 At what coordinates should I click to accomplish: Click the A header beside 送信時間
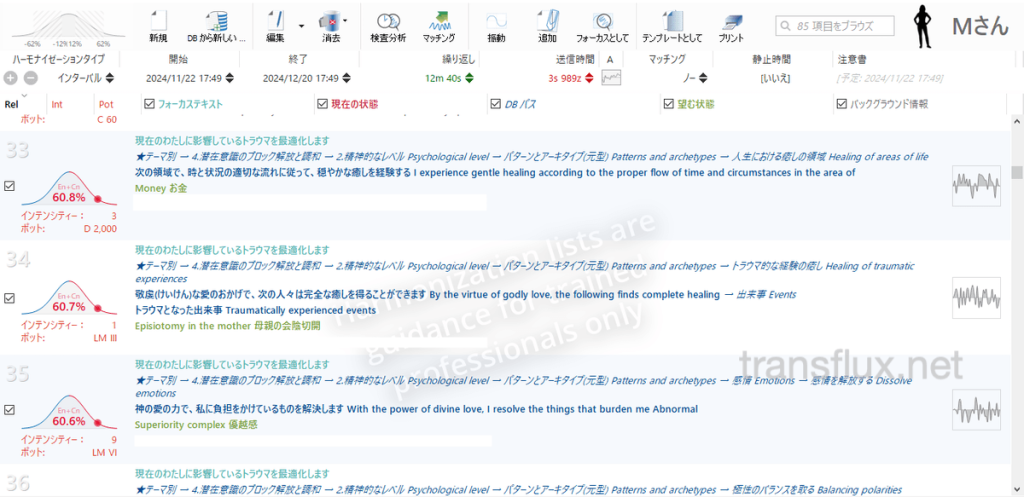[x=610, y=59]
